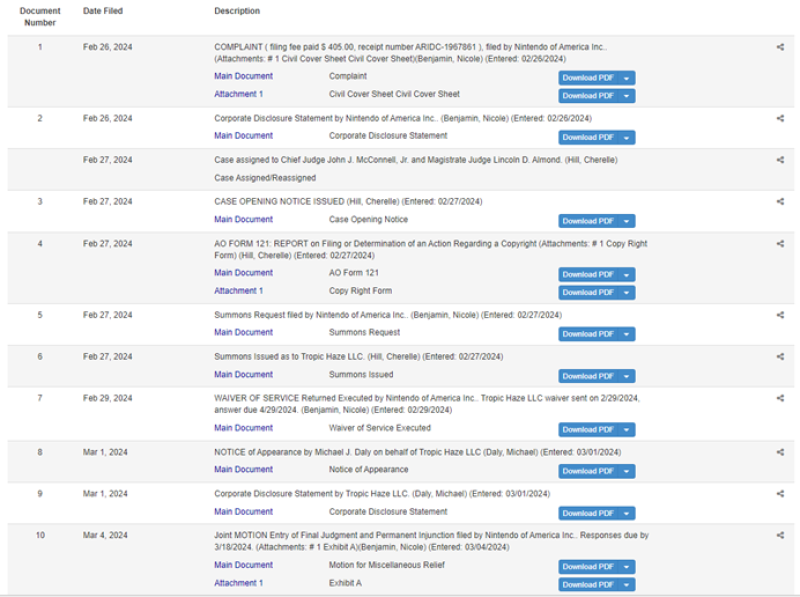Screen dimensions: 800x597
Task: Share the Case Opening Notice entry
Action: click(780, 202)
